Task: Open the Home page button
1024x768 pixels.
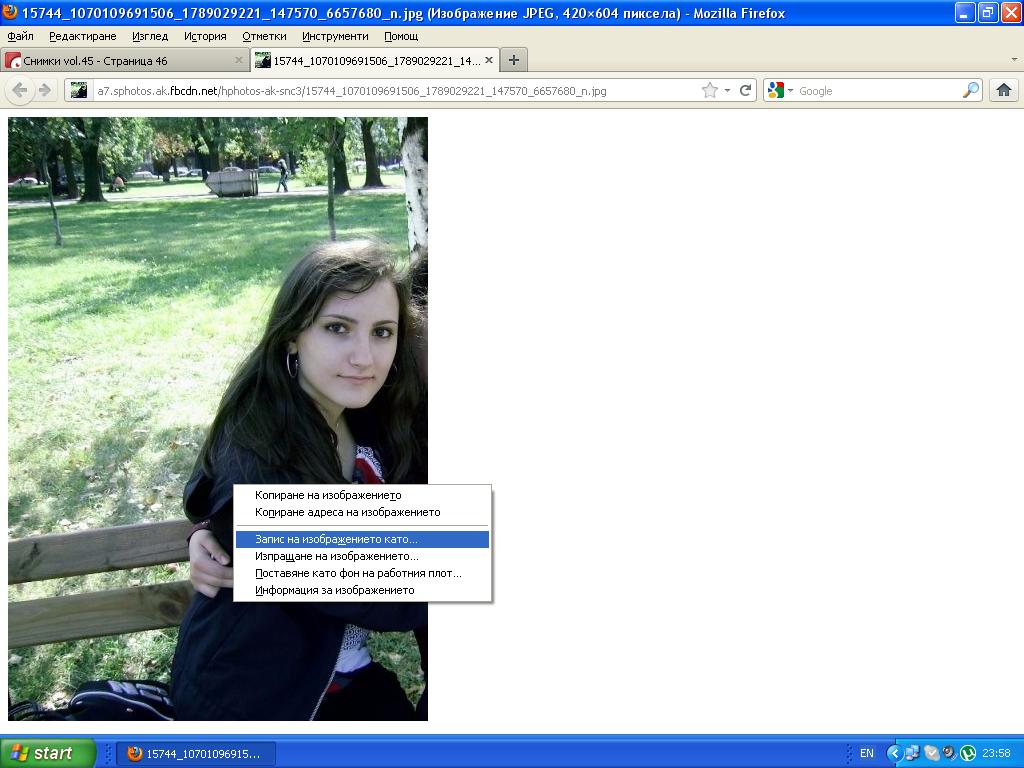Action: pos(1004,90)
